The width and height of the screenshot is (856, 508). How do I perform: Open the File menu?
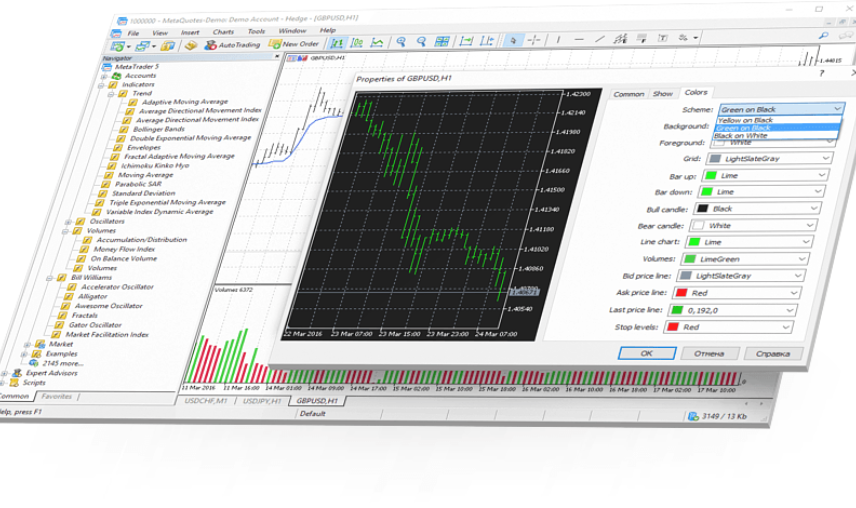133,33
